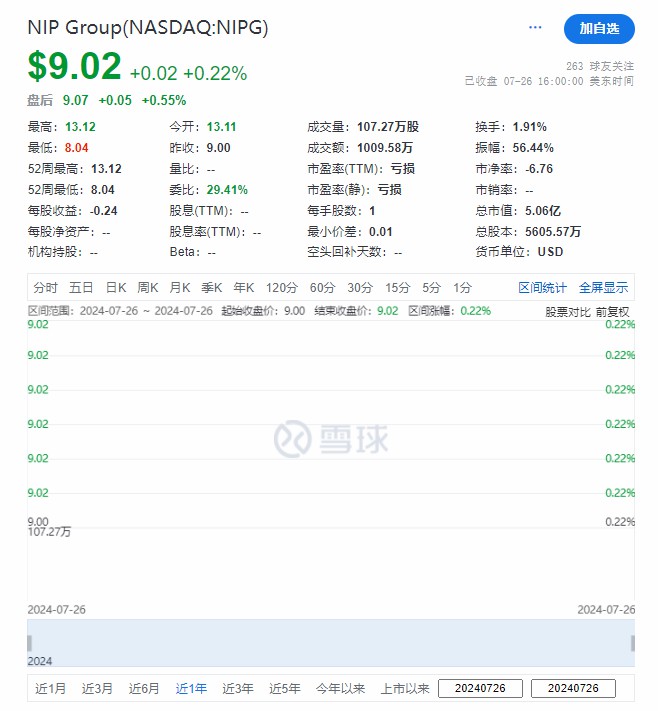
Task: Click the 股票对比 stock compare option
Action: coord(568,312)
